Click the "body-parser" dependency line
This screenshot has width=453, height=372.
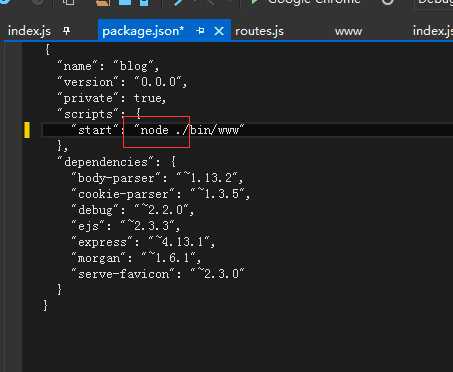(x=157, y=178)
